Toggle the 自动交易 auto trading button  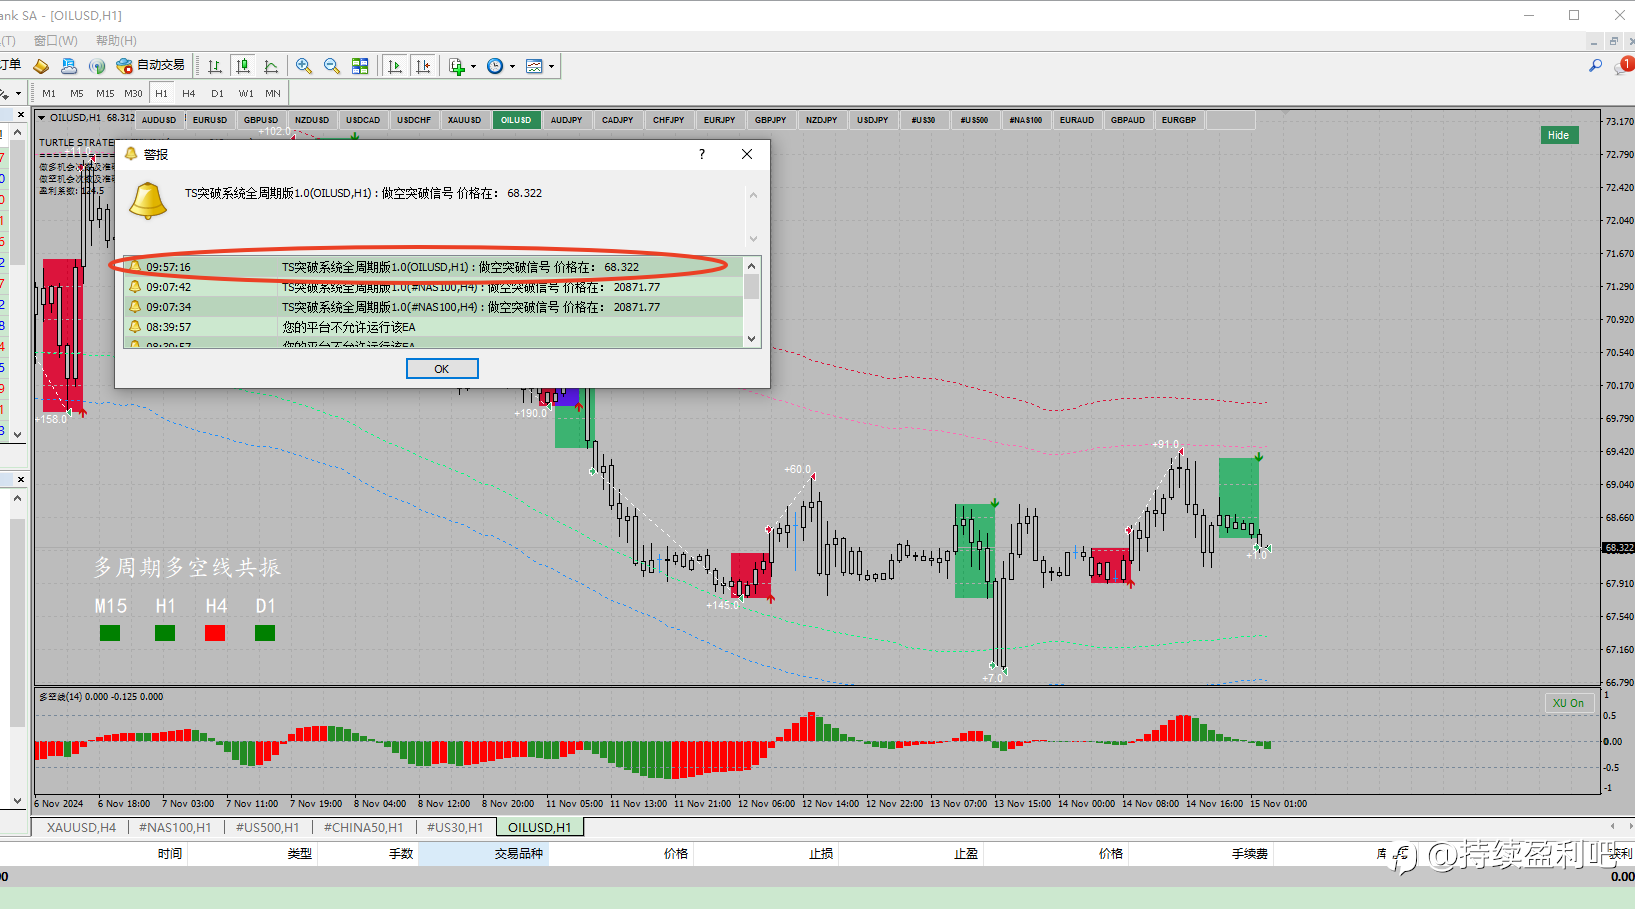151,65
